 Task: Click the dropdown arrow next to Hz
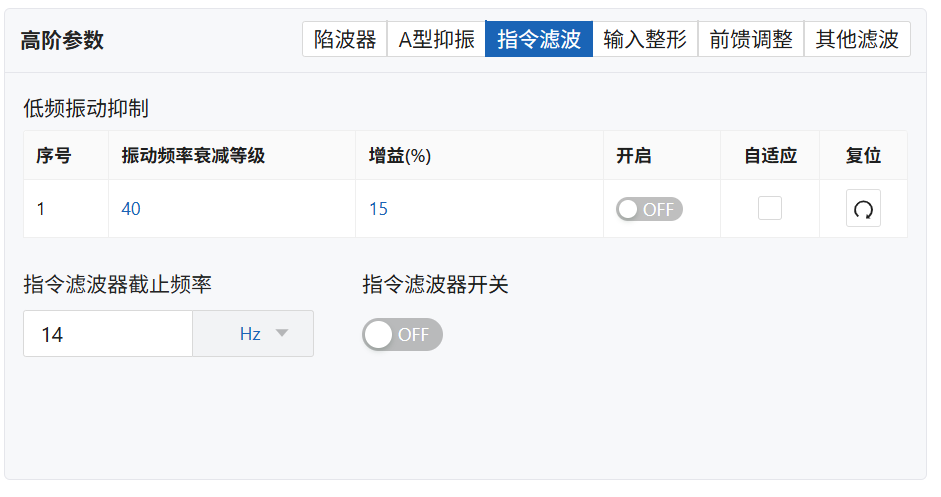coord(281,333)
